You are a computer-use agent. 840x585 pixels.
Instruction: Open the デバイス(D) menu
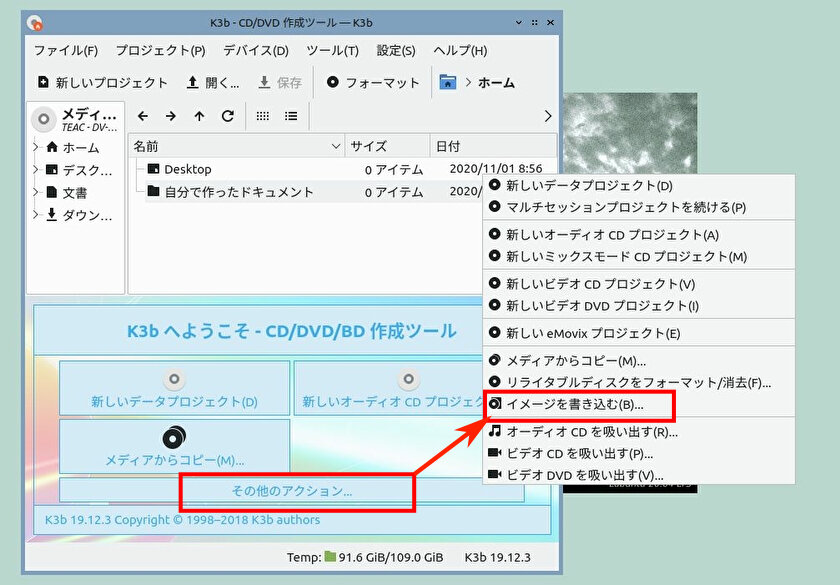pyautogui.click(x=256, y=50)
